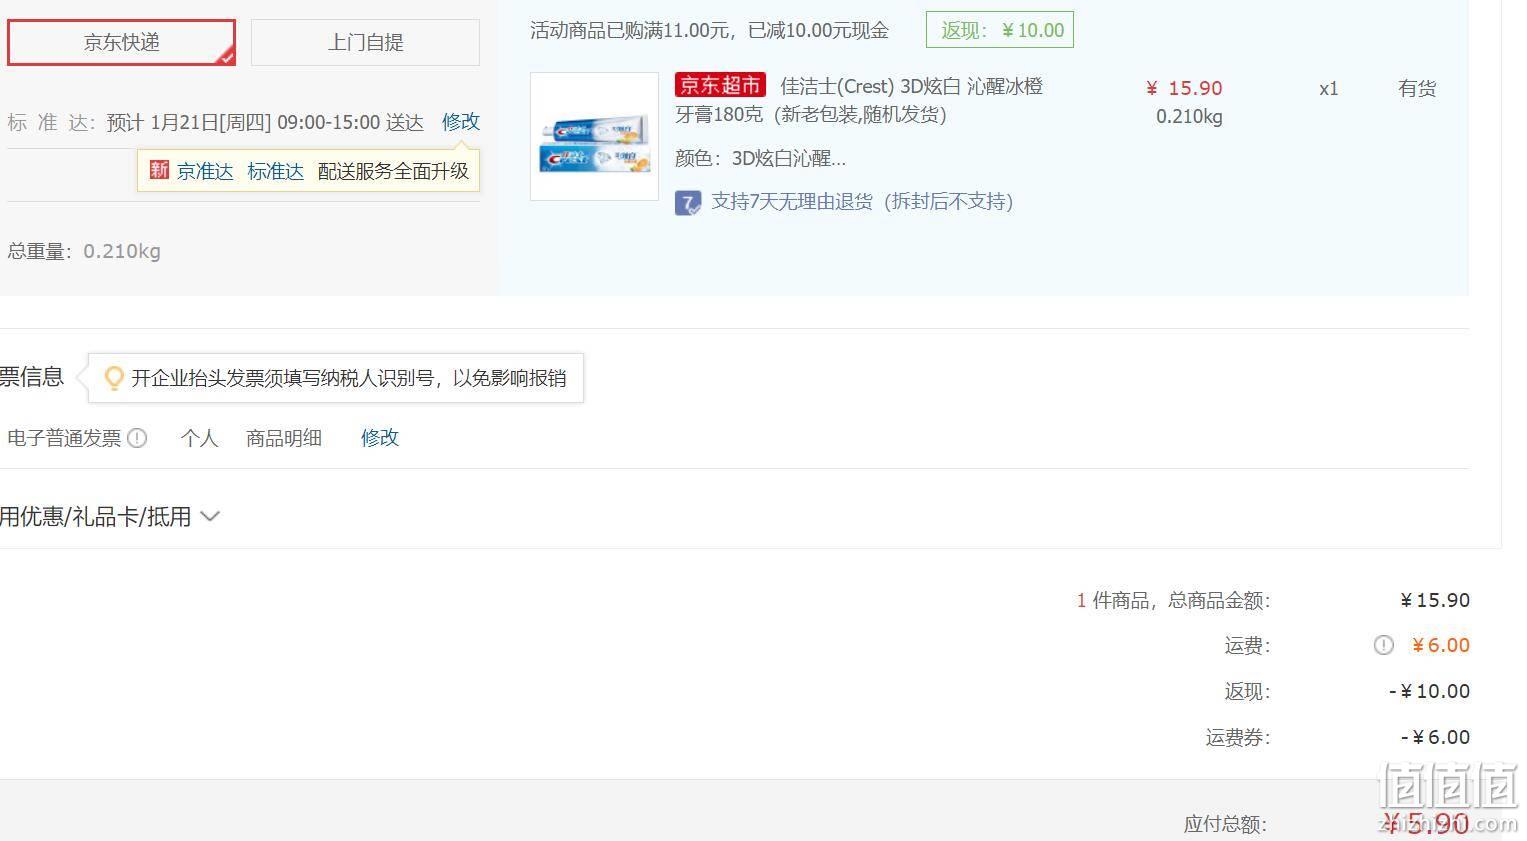Click the 个人 invoice title text
Viewport: 1527px width, 841px height.
pyautogui.click(x=199, y=438)
